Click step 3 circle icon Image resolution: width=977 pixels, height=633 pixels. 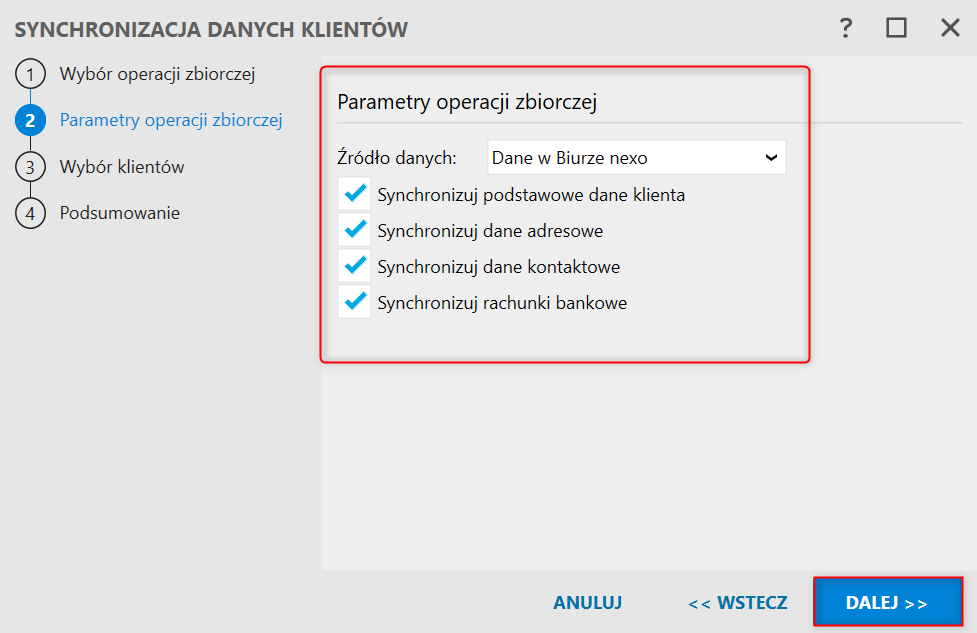click(30, 167)
